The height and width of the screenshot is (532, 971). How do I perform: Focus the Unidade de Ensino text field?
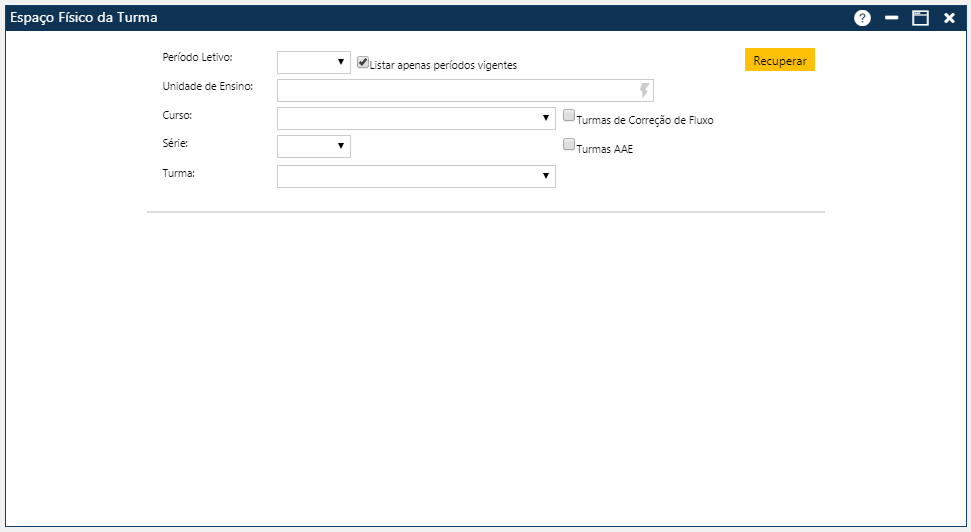tap(457, 90)
